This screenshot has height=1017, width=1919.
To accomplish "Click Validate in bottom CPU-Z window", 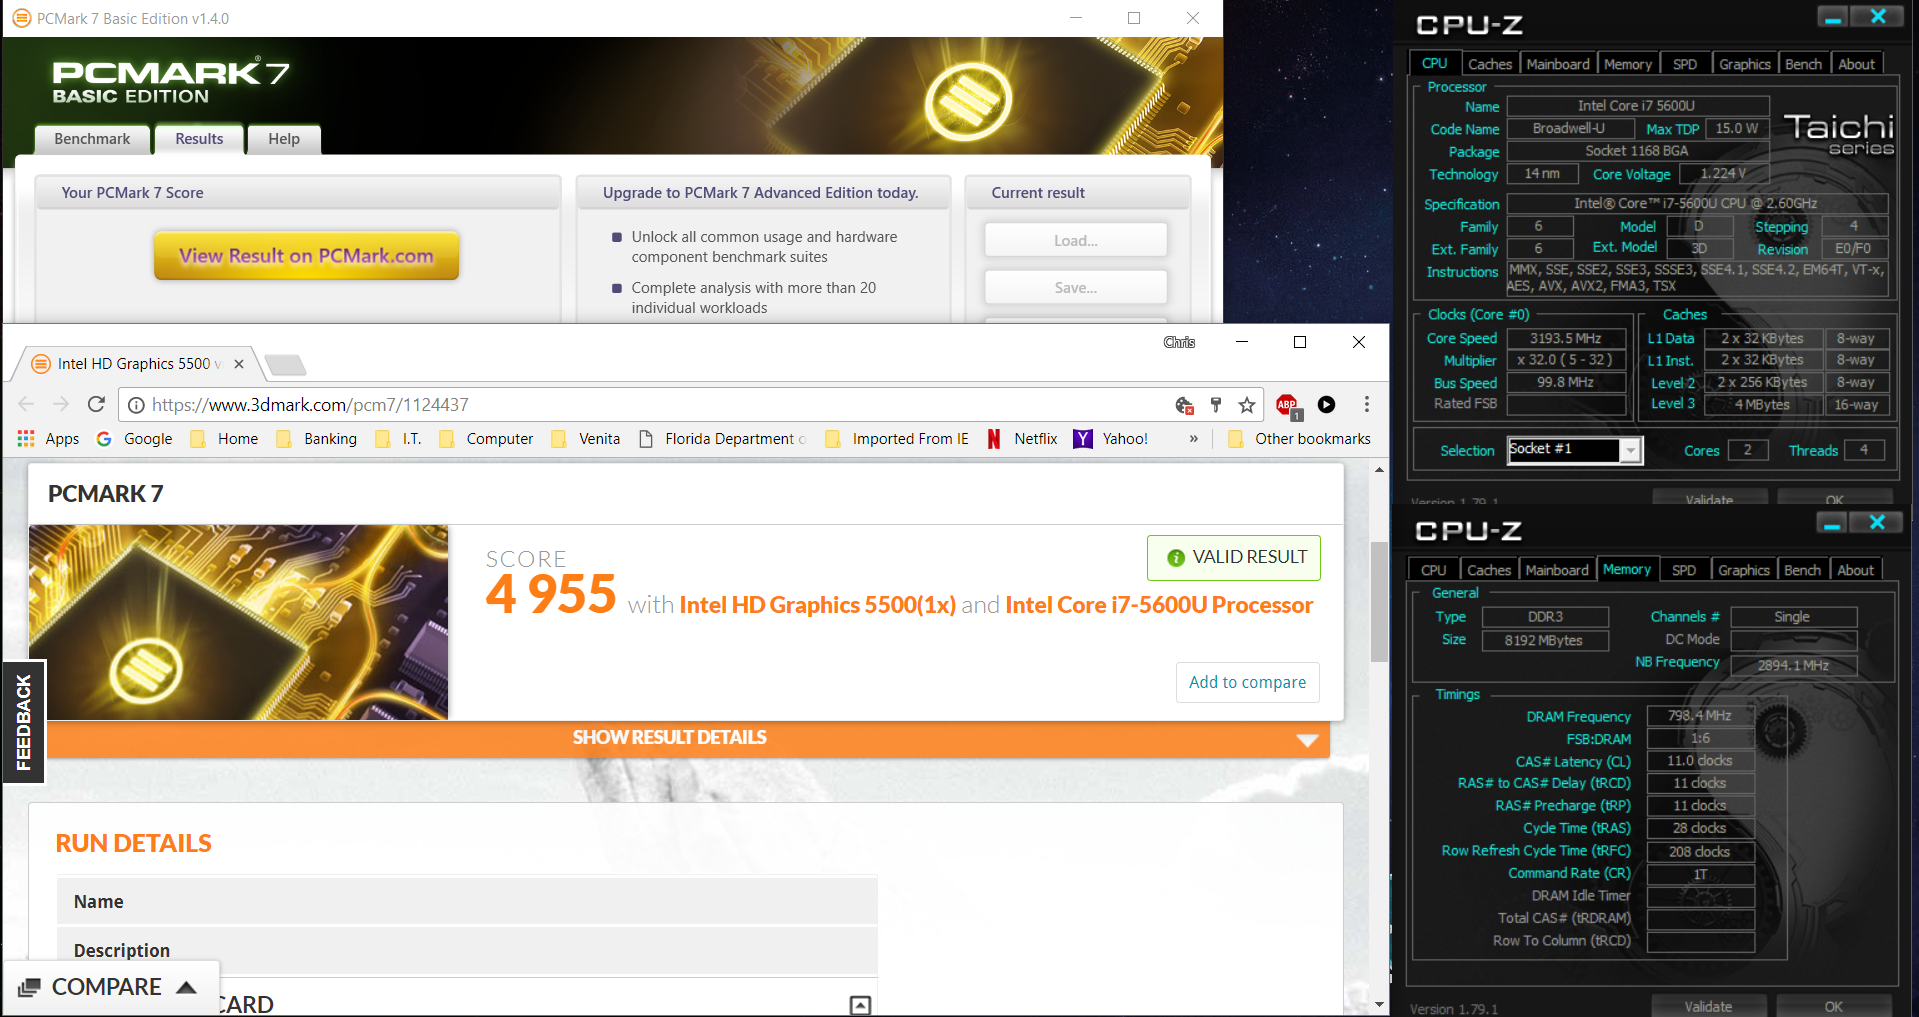I will click(x=1708, y=1006).
